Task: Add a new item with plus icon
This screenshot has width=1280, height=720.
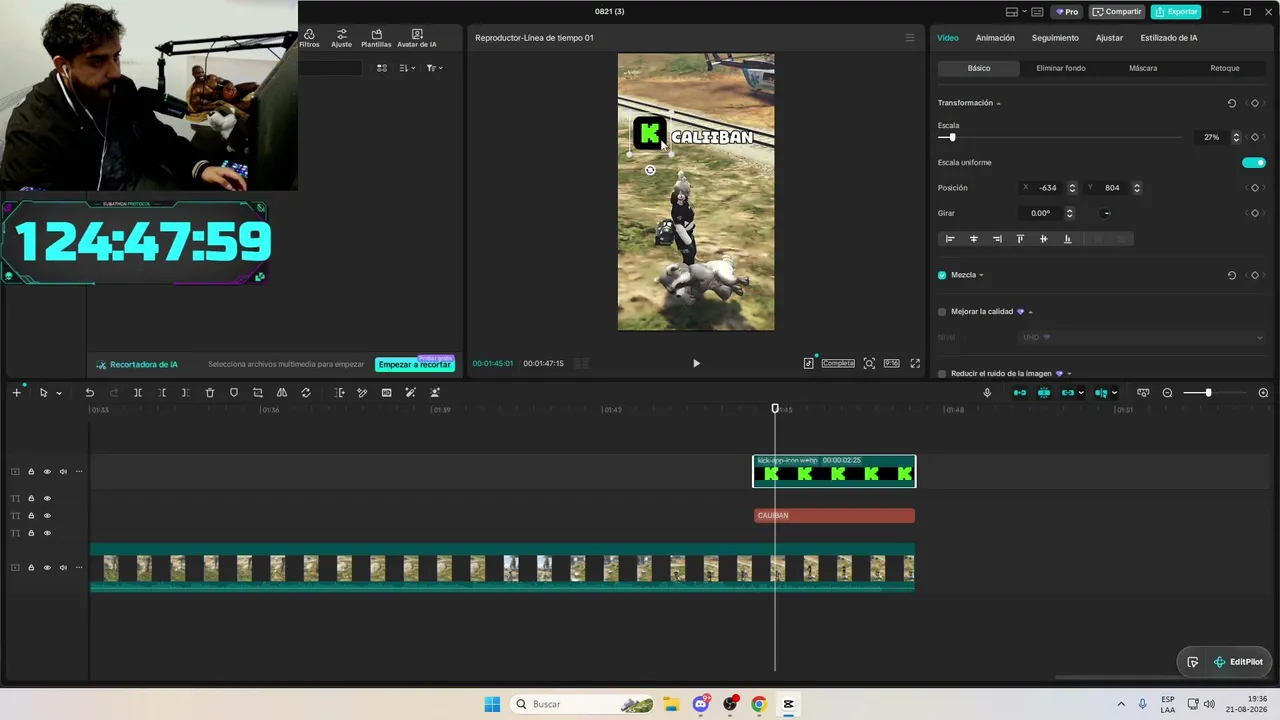Action: [x=16, y=393]
